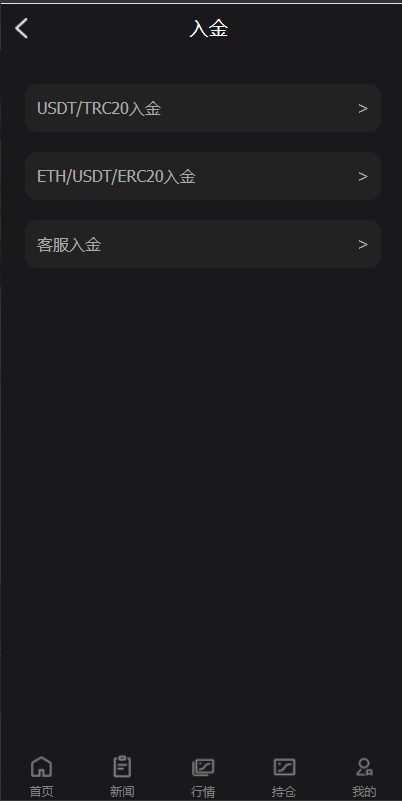
Task: Open the 新闻 clipboard icon
Action: click(x=122, y=767)
